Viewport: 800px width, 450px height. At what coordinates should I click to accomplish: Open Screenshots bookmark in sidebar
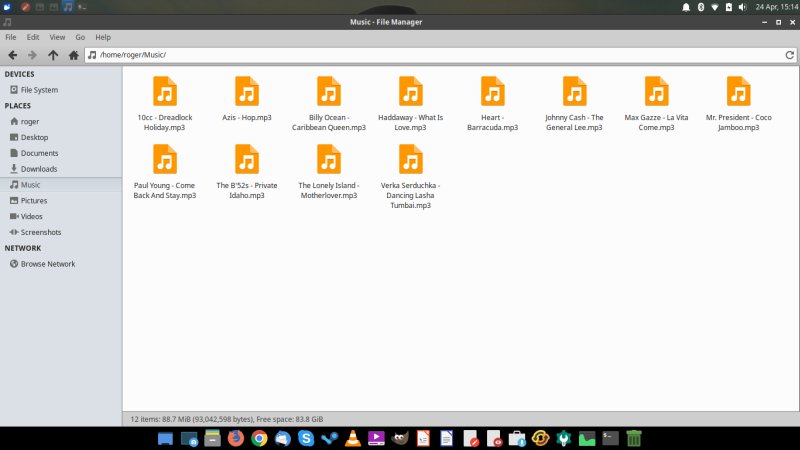point(61,232)
